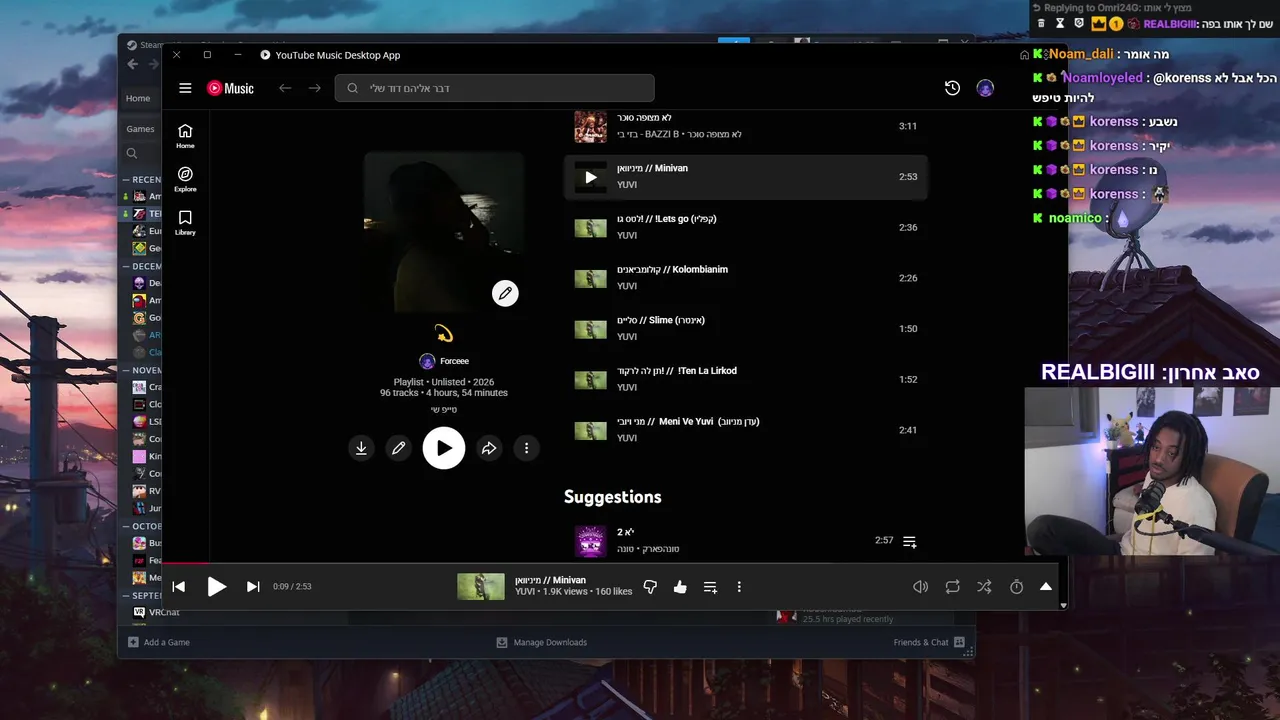Click the YUVI artist under Slime
The width and height of the screenshot is (1280, 720).
[627, 337]
